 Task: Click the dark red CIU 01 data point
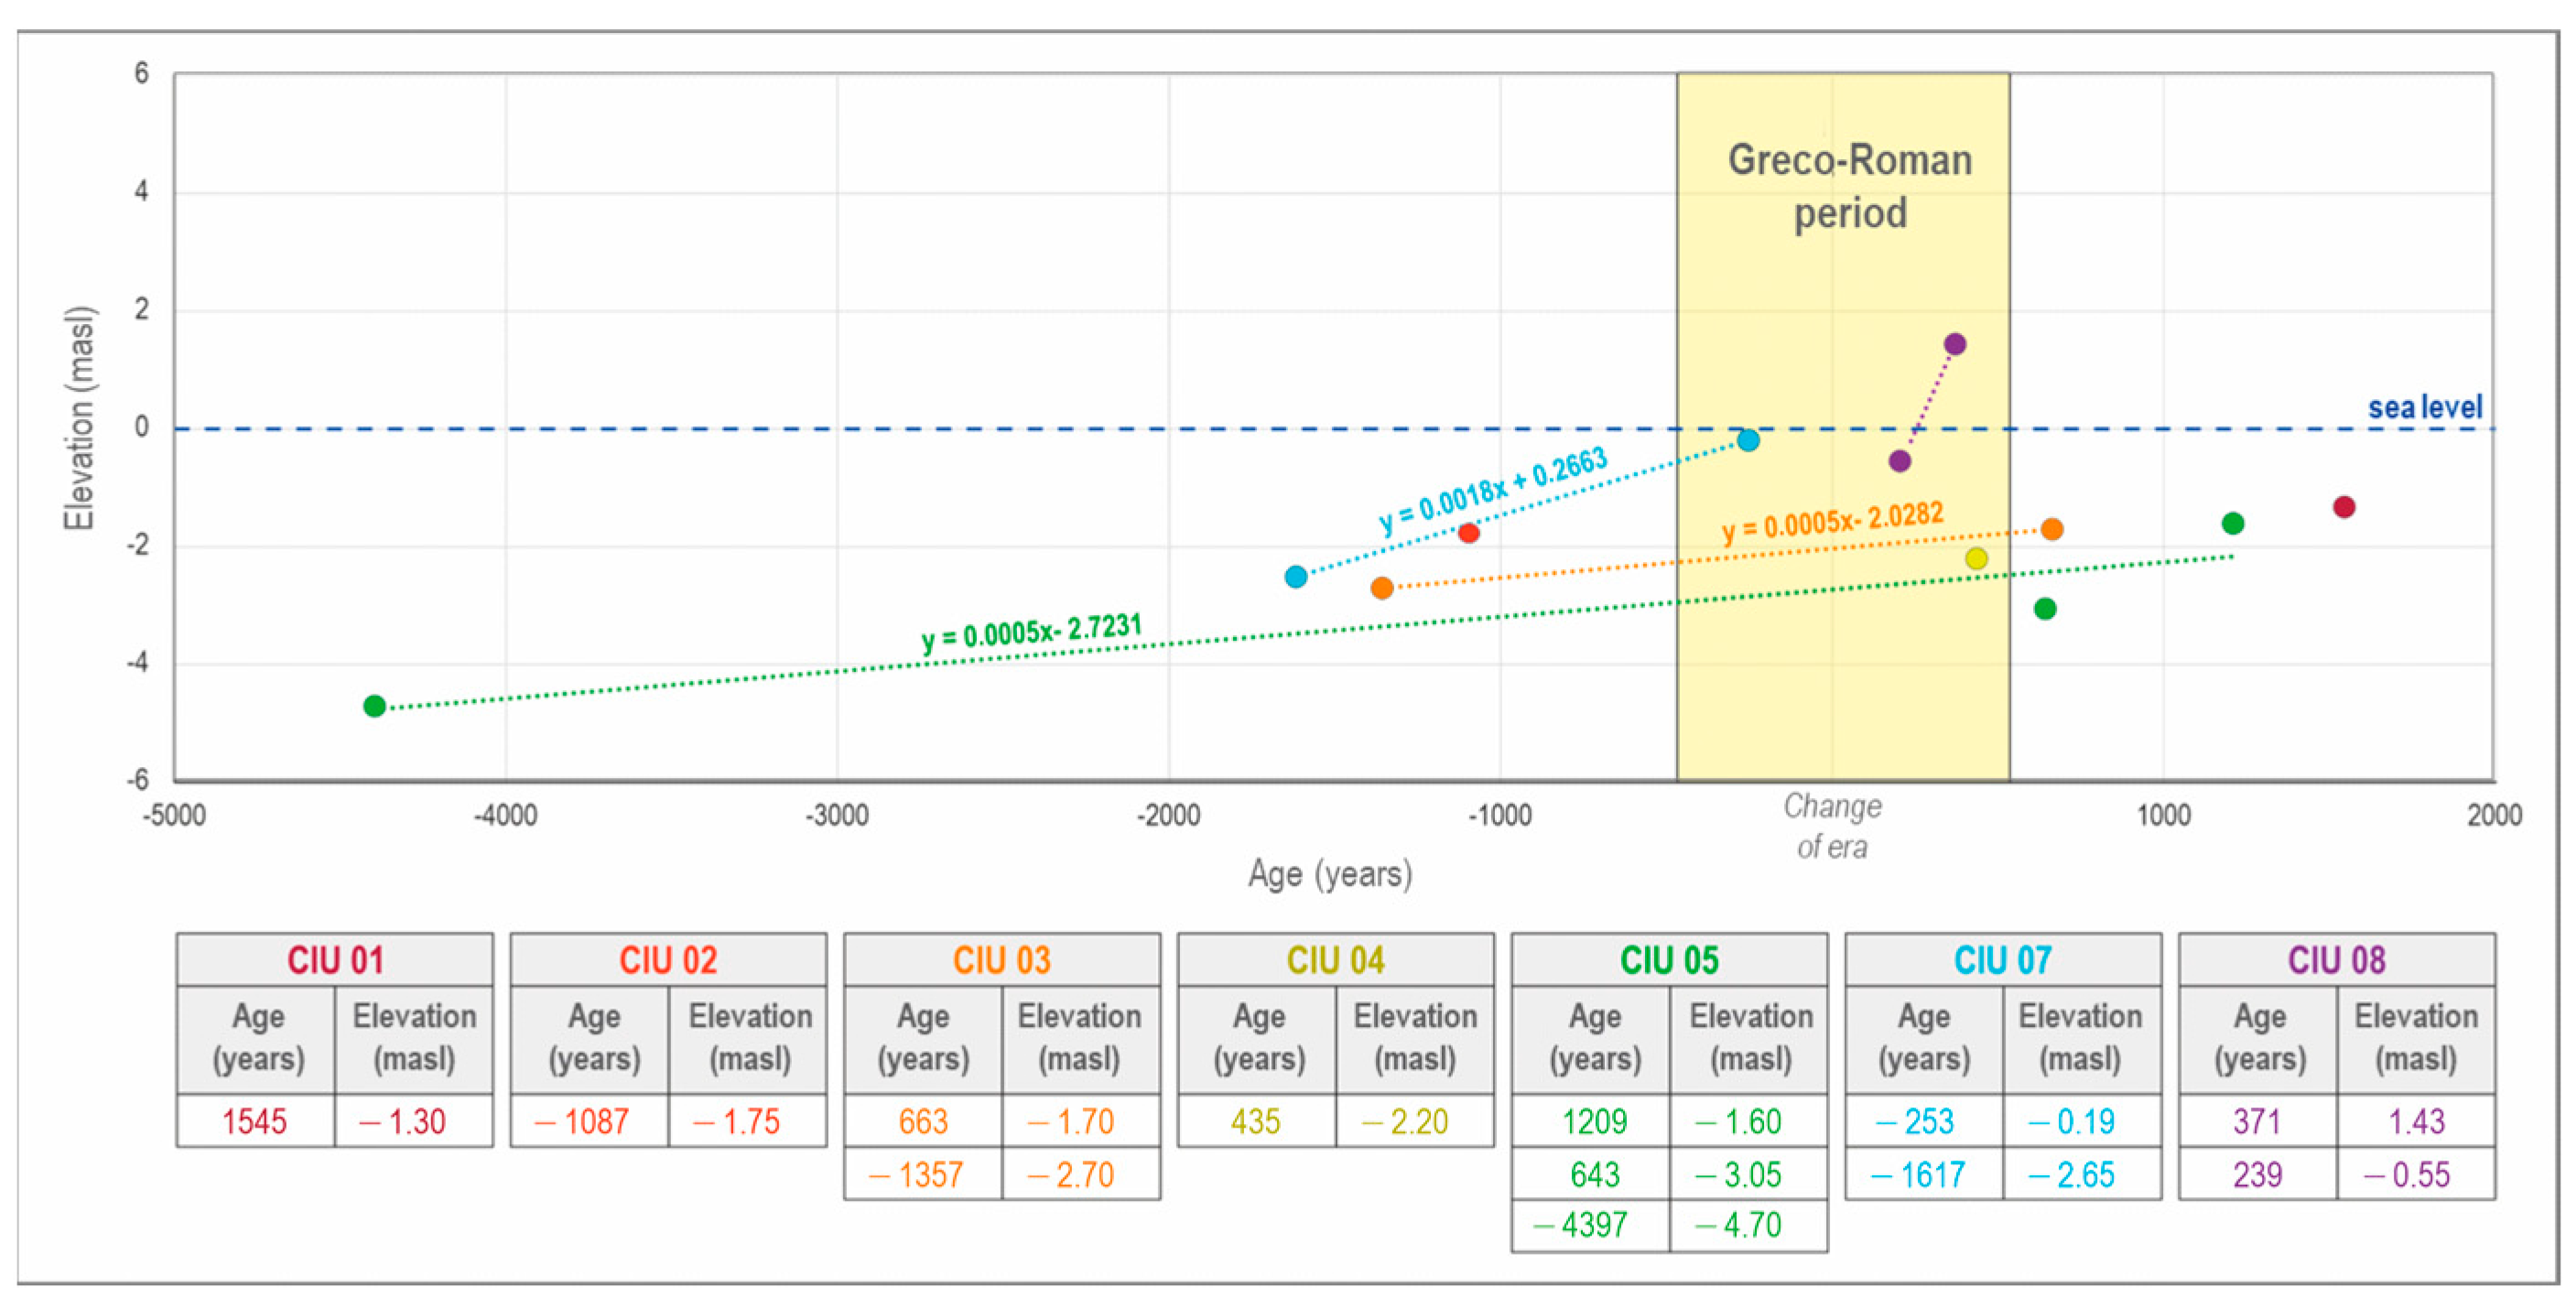2344,507
